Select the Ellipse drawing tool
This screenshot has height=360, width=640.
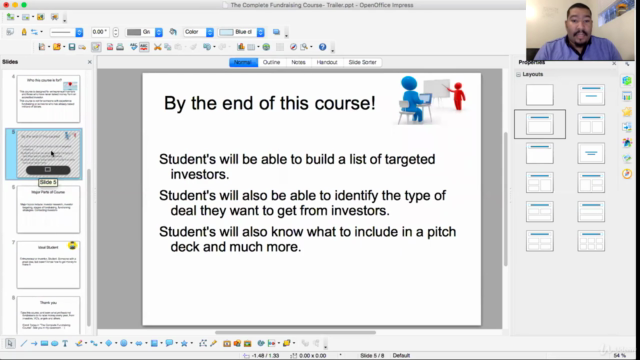tap(54, 343)
